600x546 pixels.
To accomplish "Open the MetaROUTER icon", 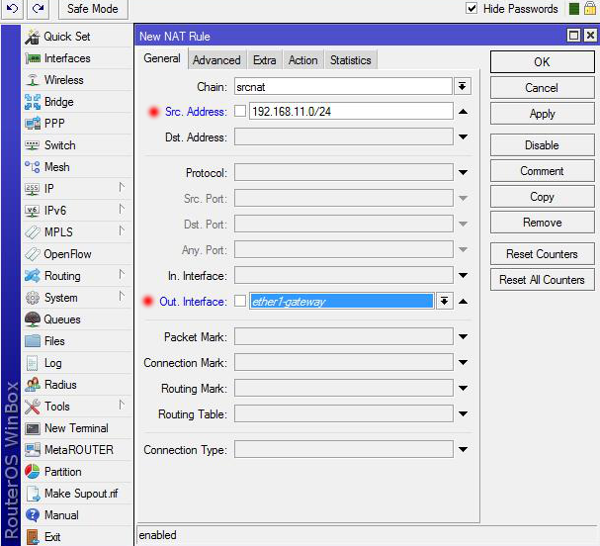I will click(33, 450).
